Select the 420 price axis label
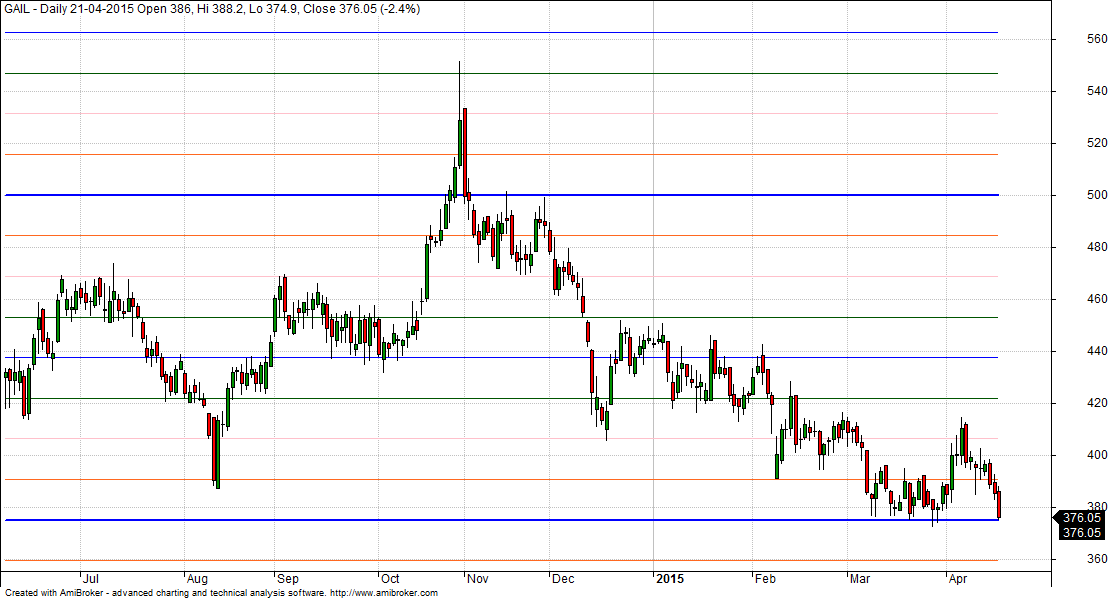 [x=1069, y=403]
